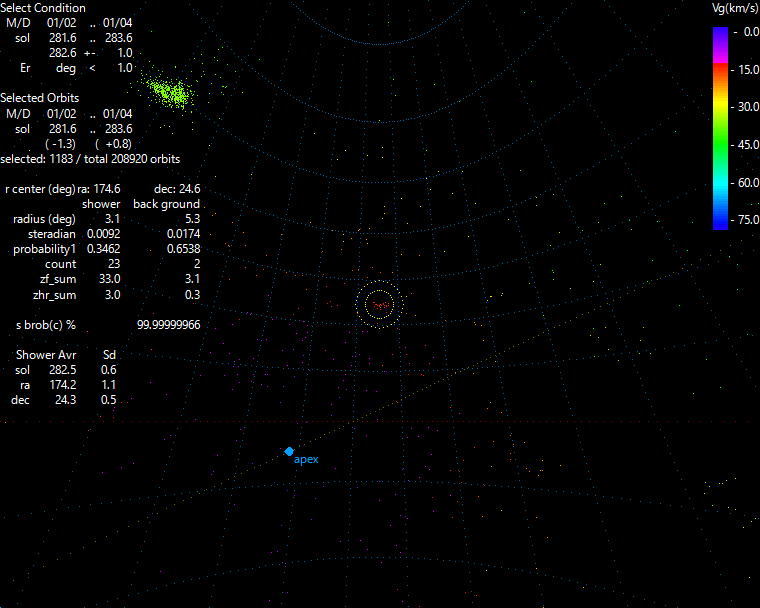
Task: Click the probability1 value 0.6538
Action: click(184, 249)
